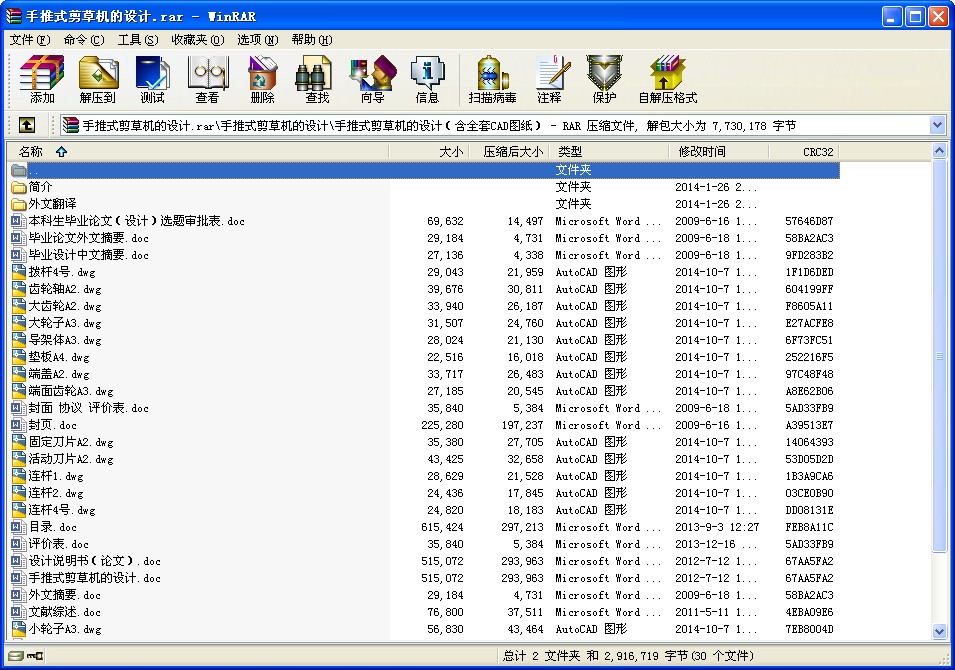Click the 自解压格式 (SFX) icon
This screenshot has height=670, width=955.
667,80
